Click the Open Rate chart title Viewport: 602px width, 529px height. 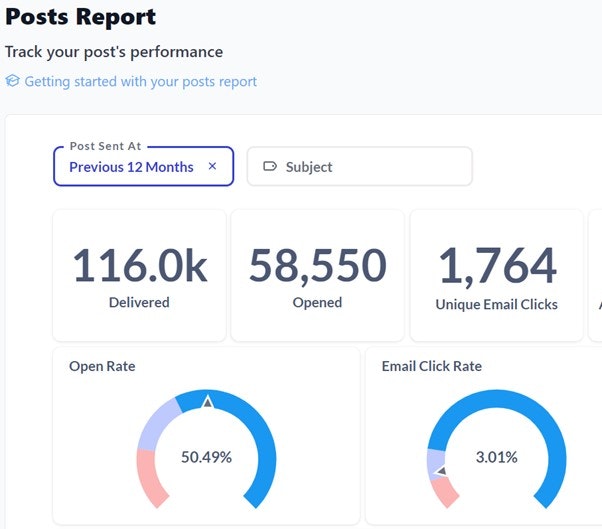click(102, 366)
